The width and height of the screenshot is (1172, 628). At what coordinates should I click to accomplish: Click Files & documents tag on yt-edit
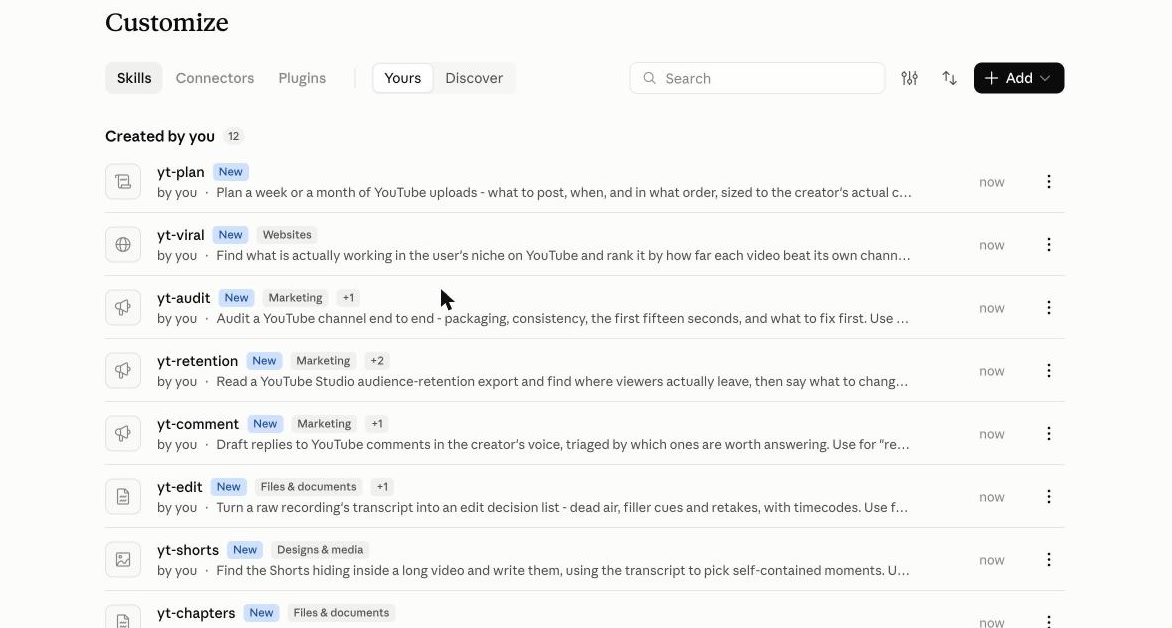[x=309, y=487]
